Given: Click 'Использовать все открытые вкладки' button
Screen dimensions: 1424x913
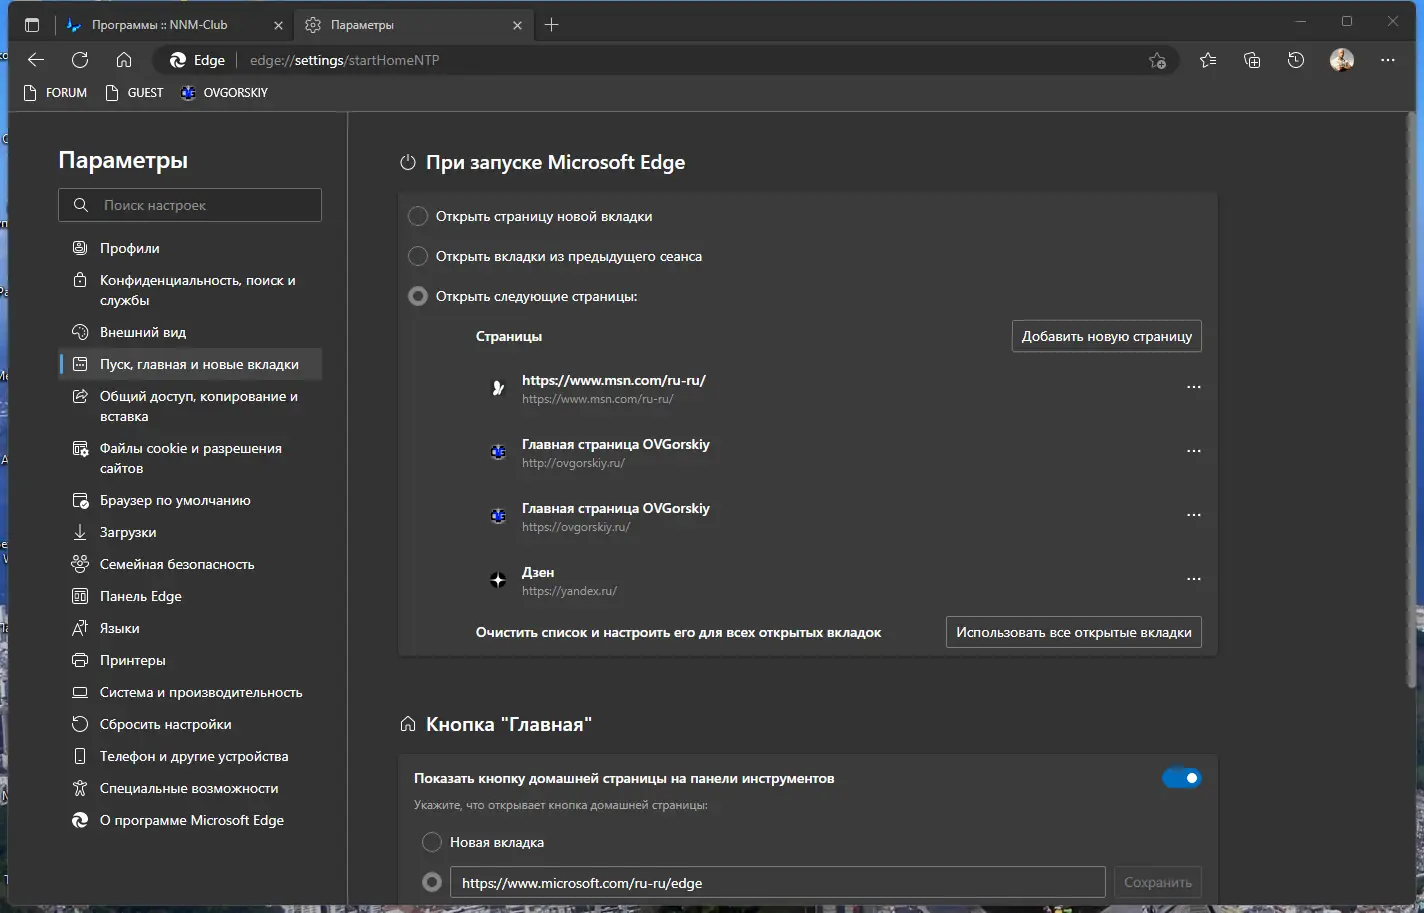Looking at the screenshot, I should (x=1073, y=632).
